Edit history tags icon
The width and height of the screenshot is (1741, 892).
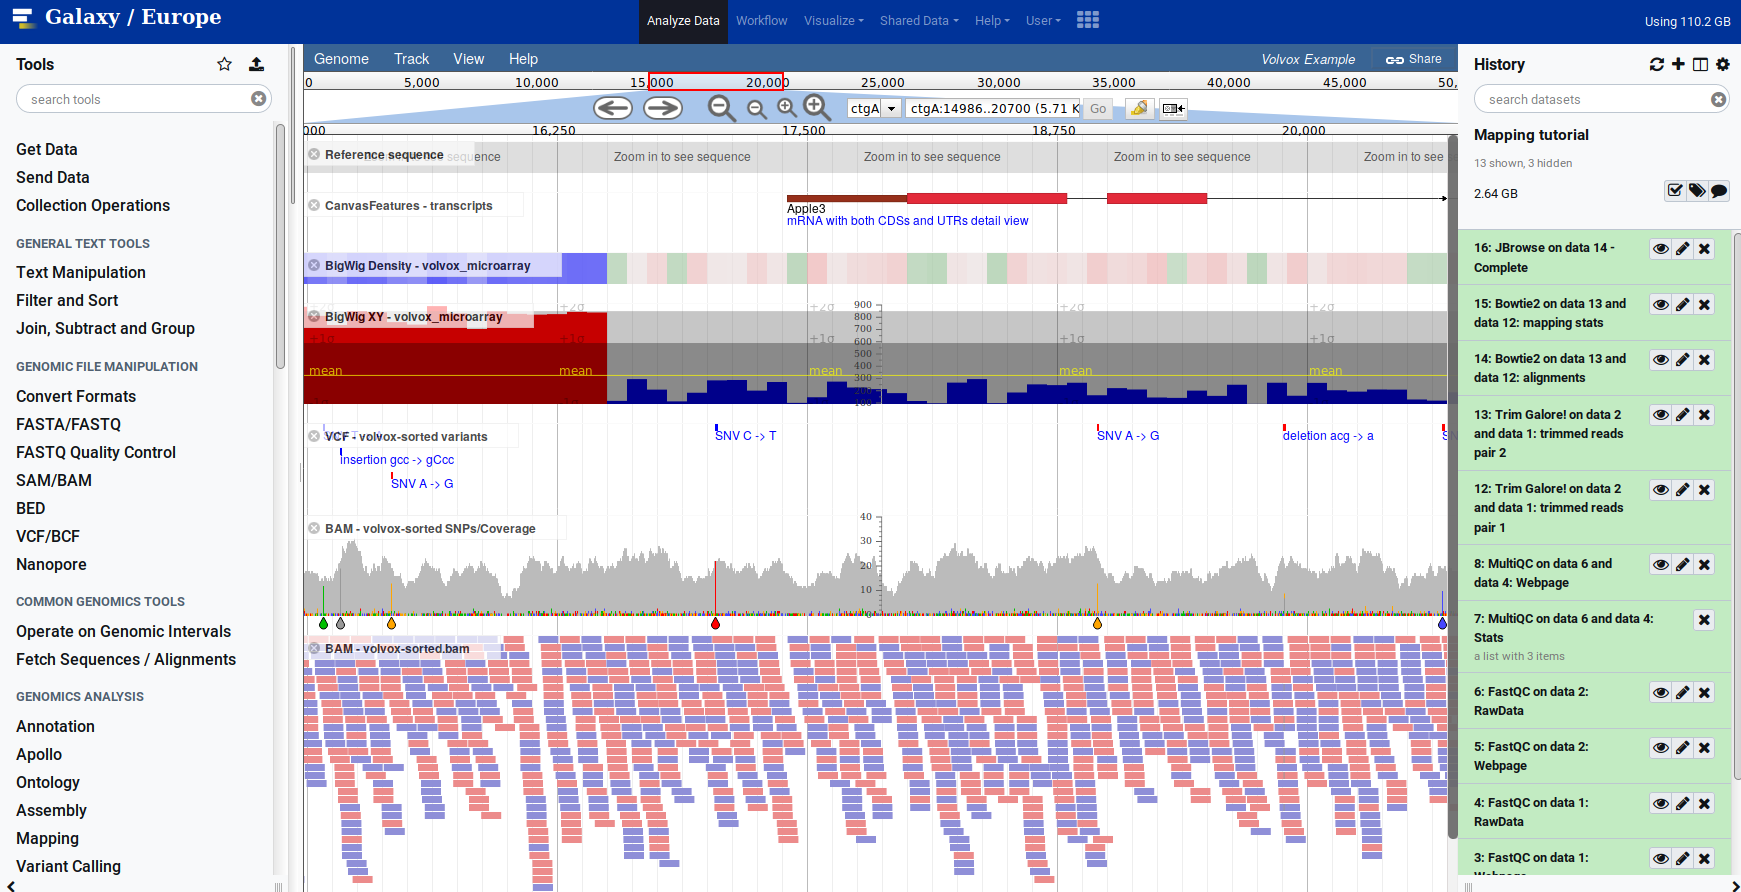1697,191
